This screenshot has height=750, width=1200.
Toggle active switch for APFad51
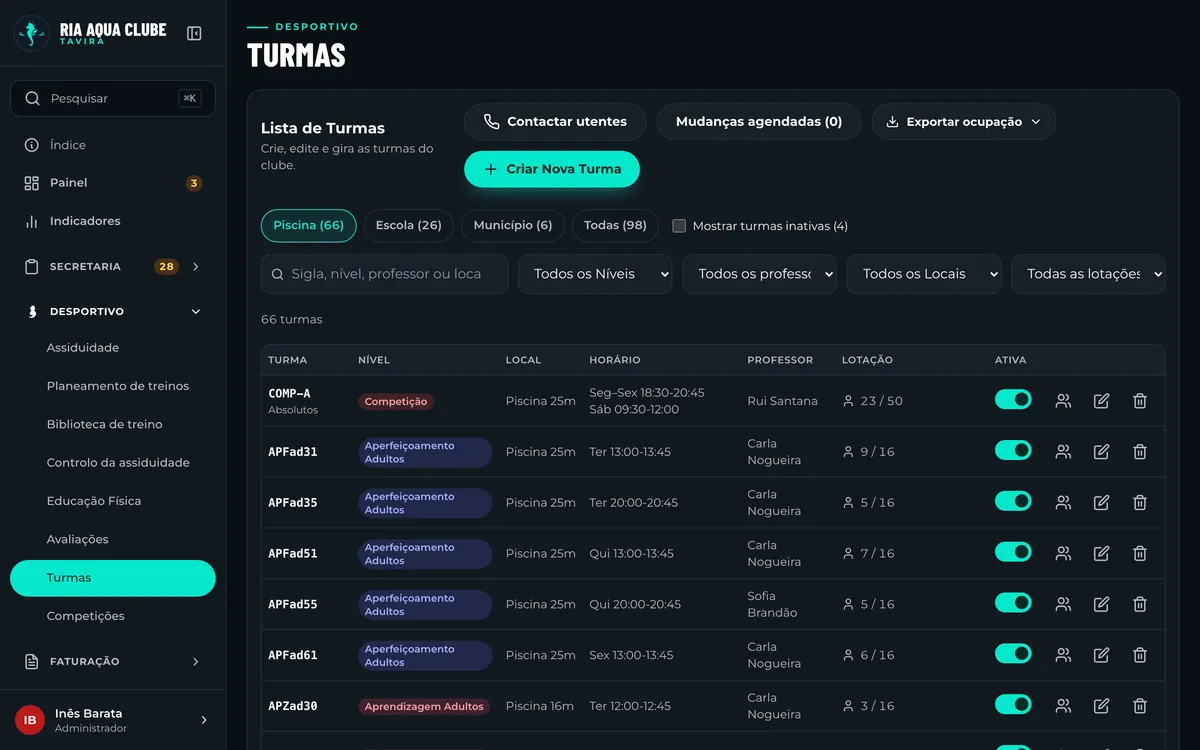pyautogui.click(x=1013, y=552)
